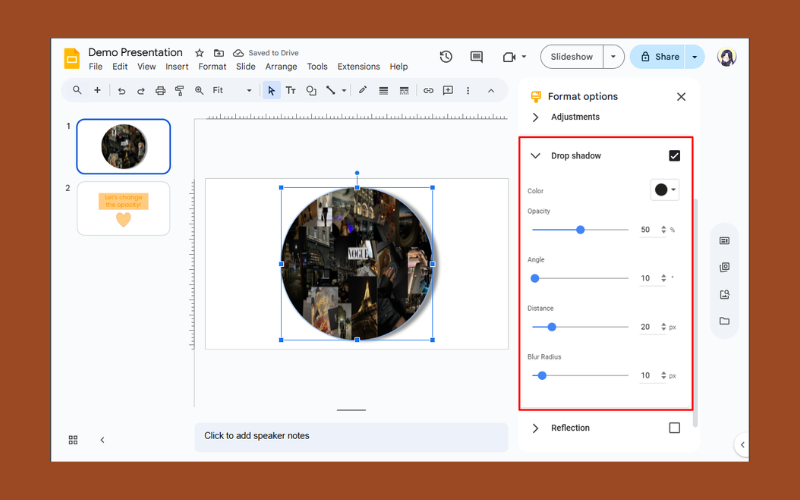Viewport: 800px width, 500px height.
Task: Open the topmost side panel icon
Action: 724,241
